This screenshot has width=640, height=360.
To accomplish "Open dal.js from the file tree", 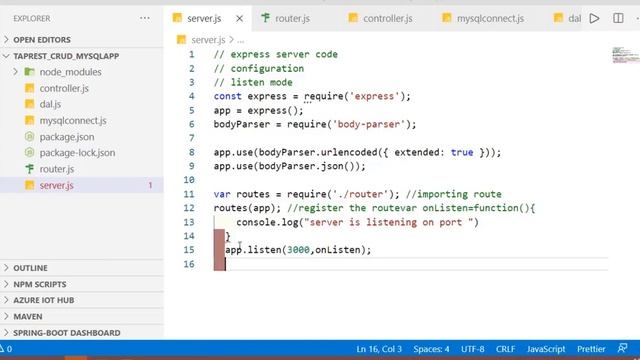I will 50,104.
